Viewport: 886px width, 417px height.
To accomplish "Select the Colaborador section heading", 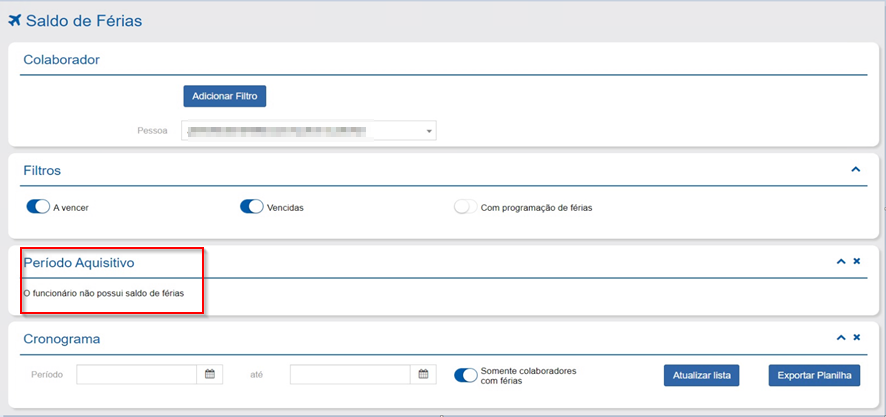I will pos(61,59).
